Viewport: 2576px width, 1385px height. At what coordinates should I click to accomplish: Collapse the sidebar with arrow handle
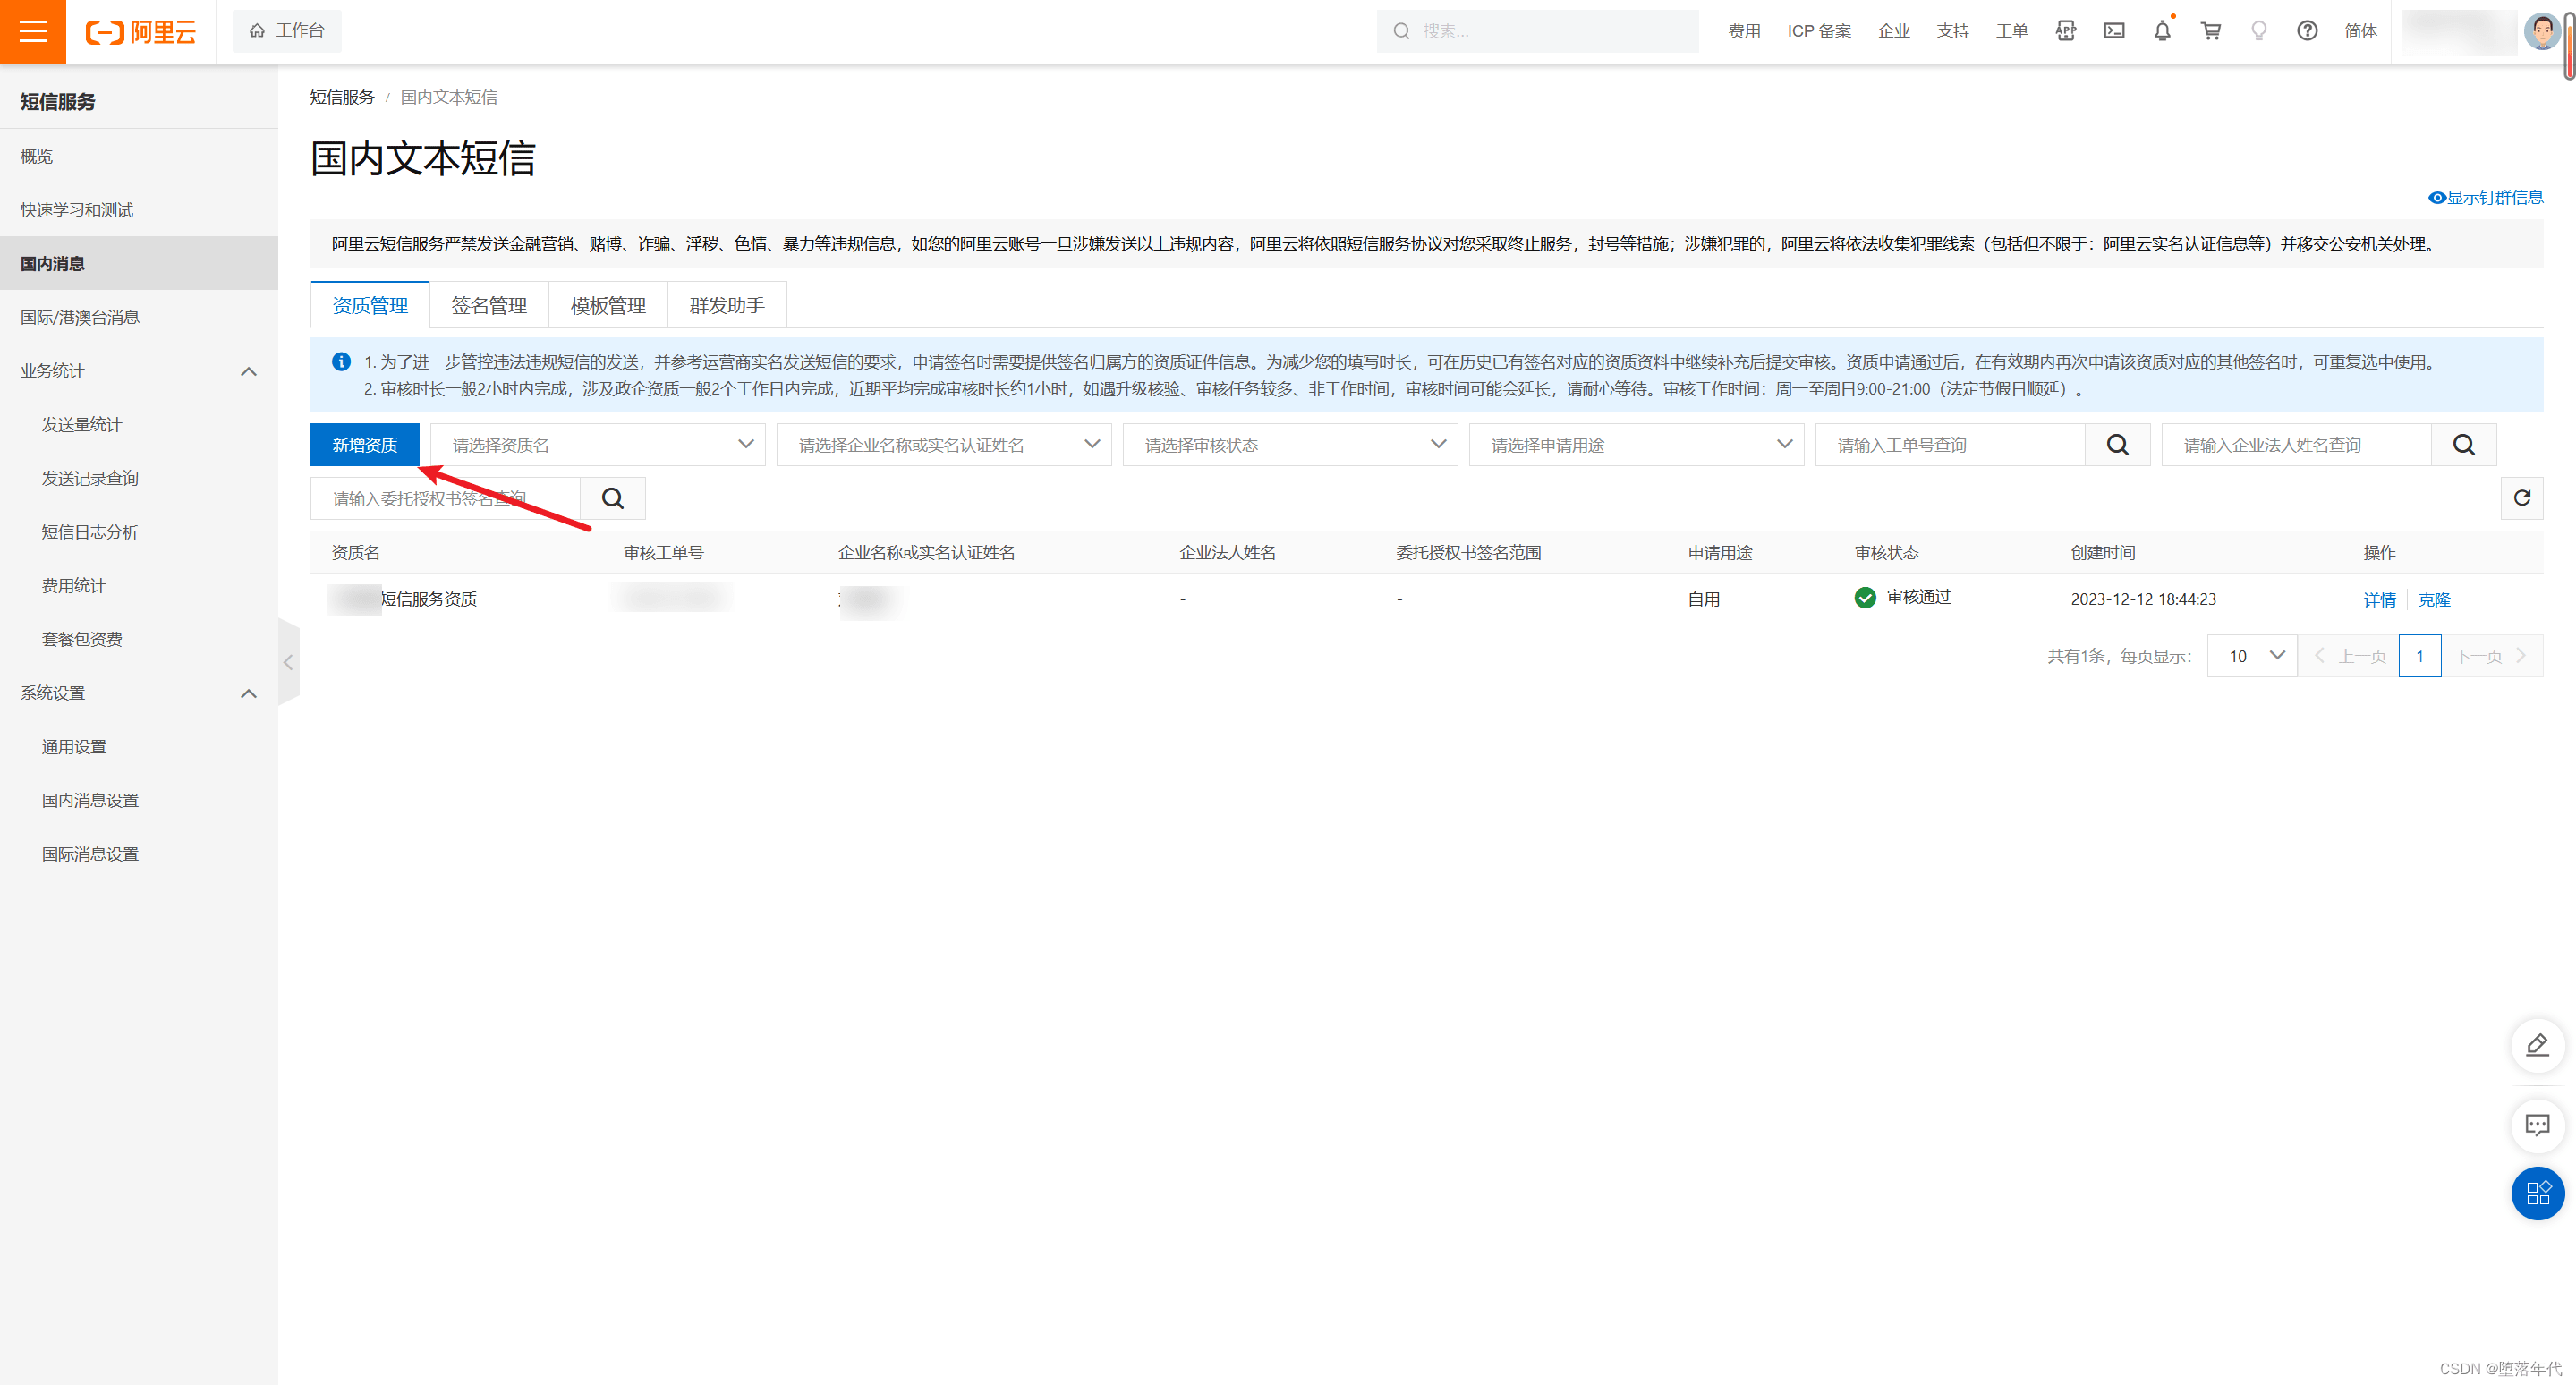point(288,662)
